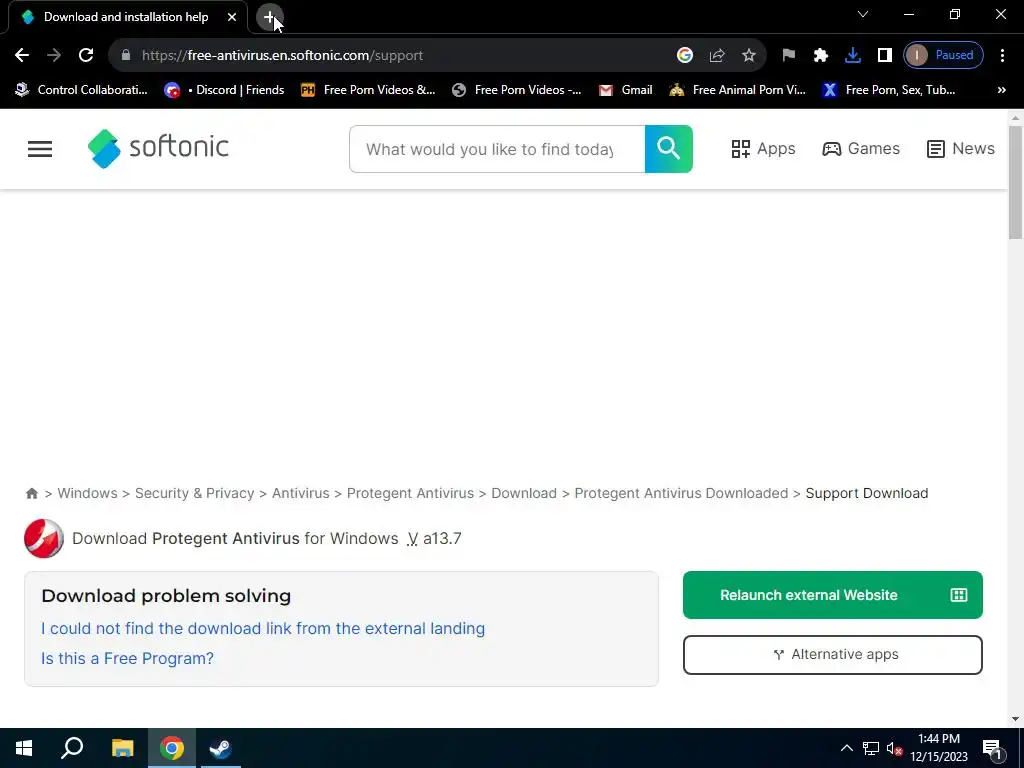Open 'Is this a Free Program?' link

(127, 658)
